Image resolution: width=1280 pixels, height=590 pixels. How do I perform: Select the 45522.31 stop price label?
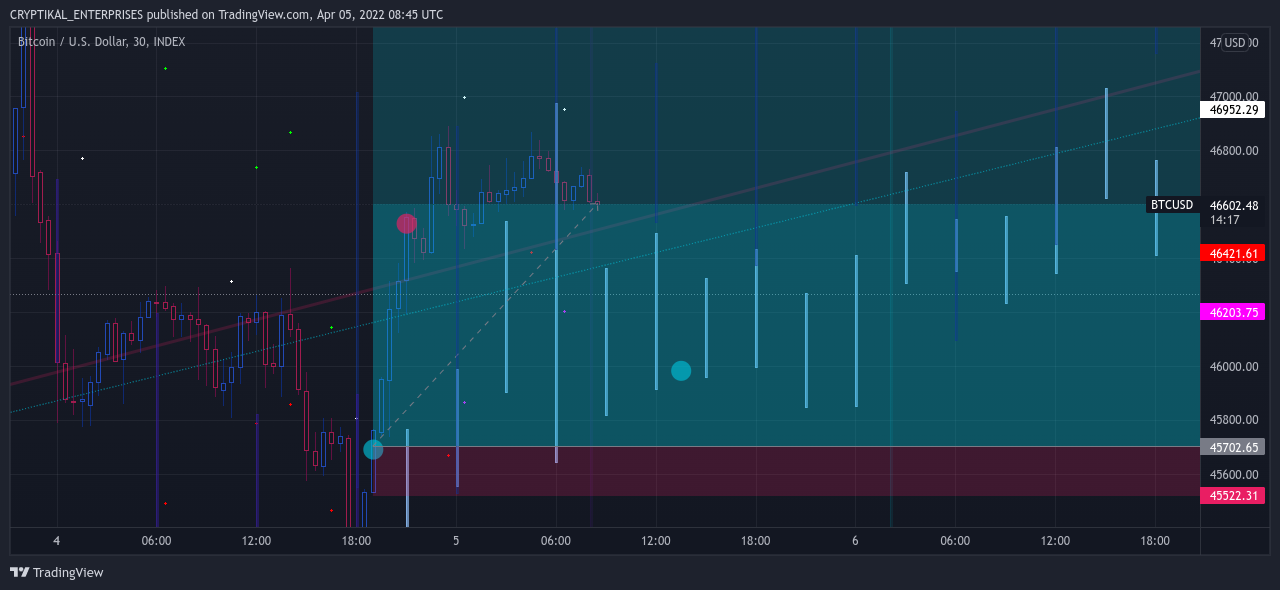tap(1232, 496)
